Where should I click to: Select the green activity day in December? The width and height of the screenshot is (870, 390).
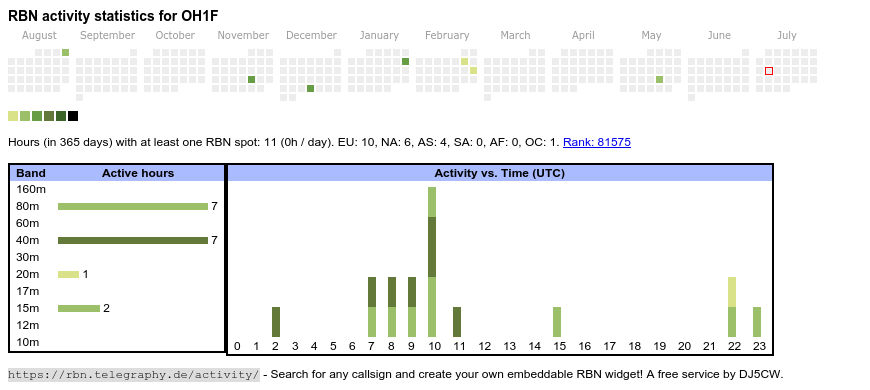[310, 88]
